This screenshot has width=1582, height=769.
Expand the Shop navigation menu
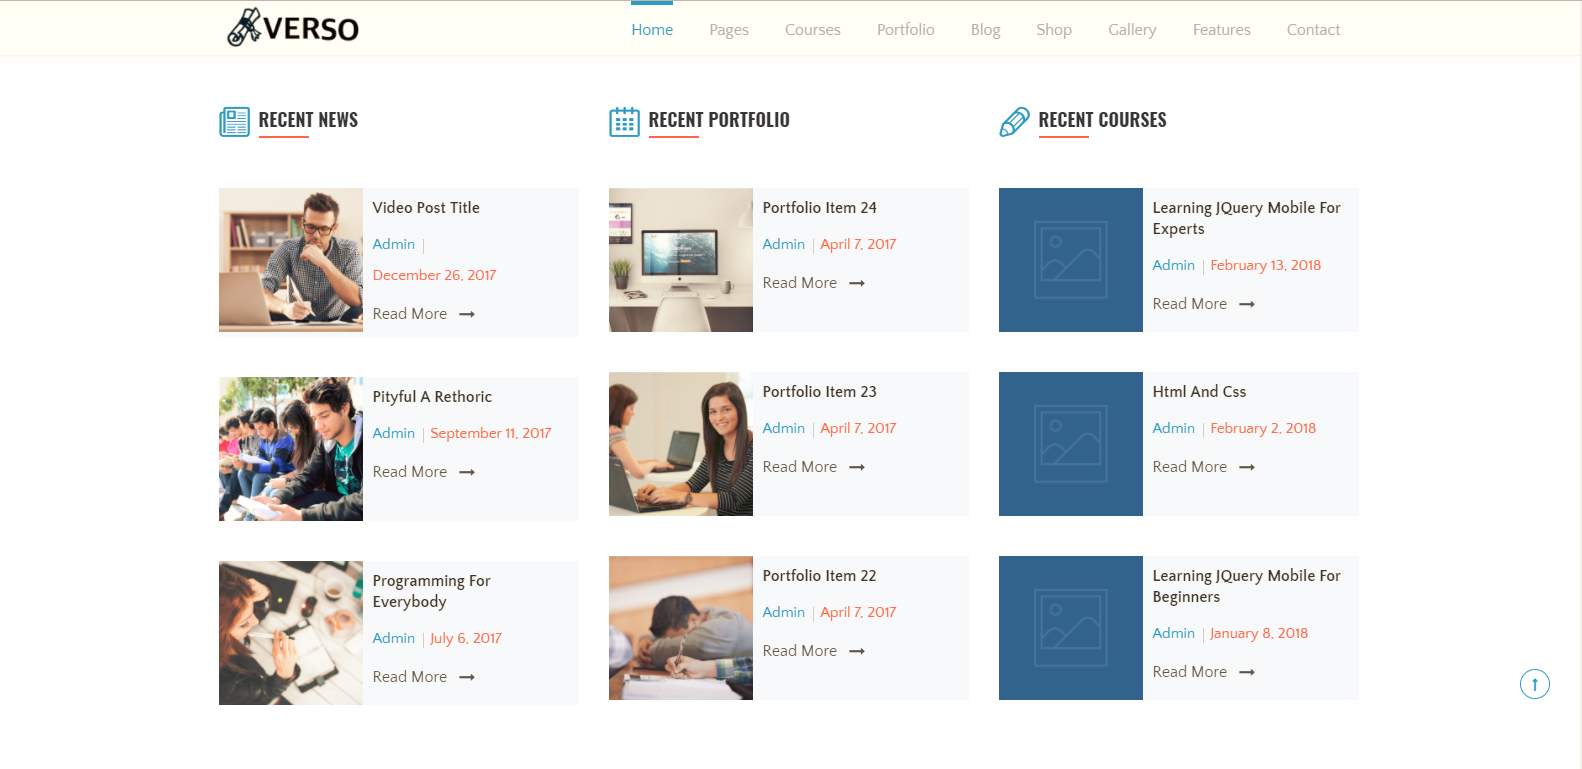[1053, 30]
